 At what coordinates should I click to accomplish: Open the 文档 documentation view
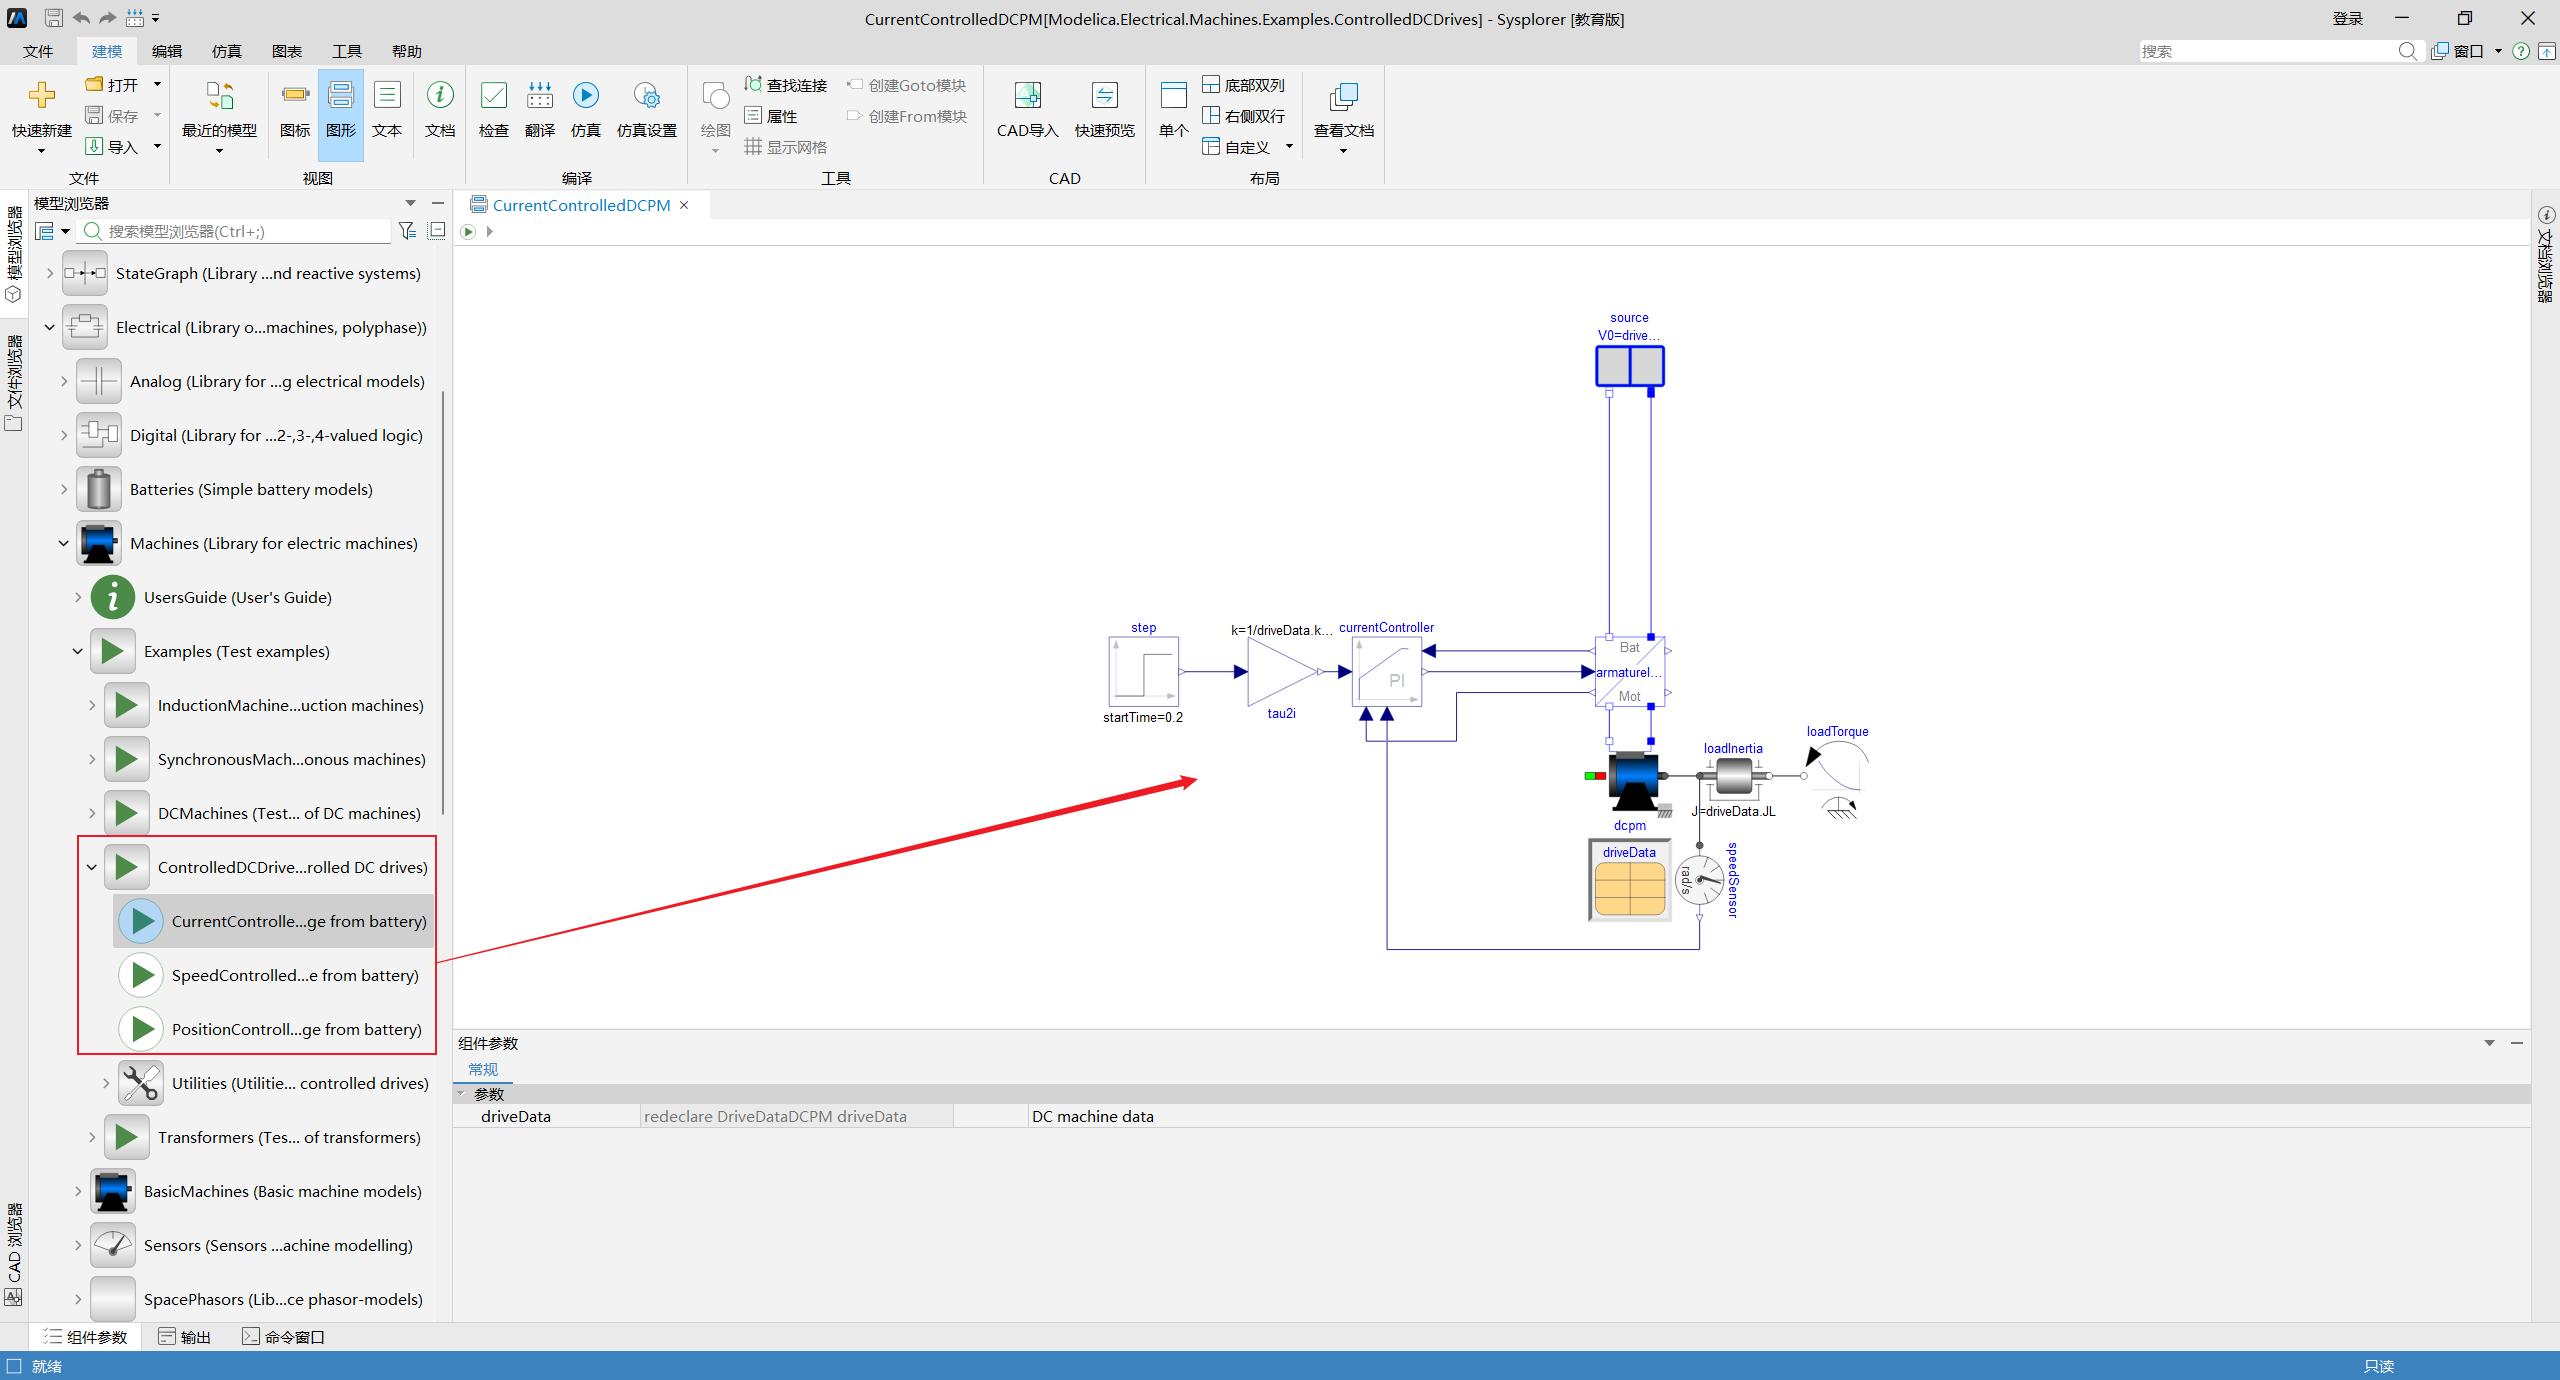[x=440, y=95]
